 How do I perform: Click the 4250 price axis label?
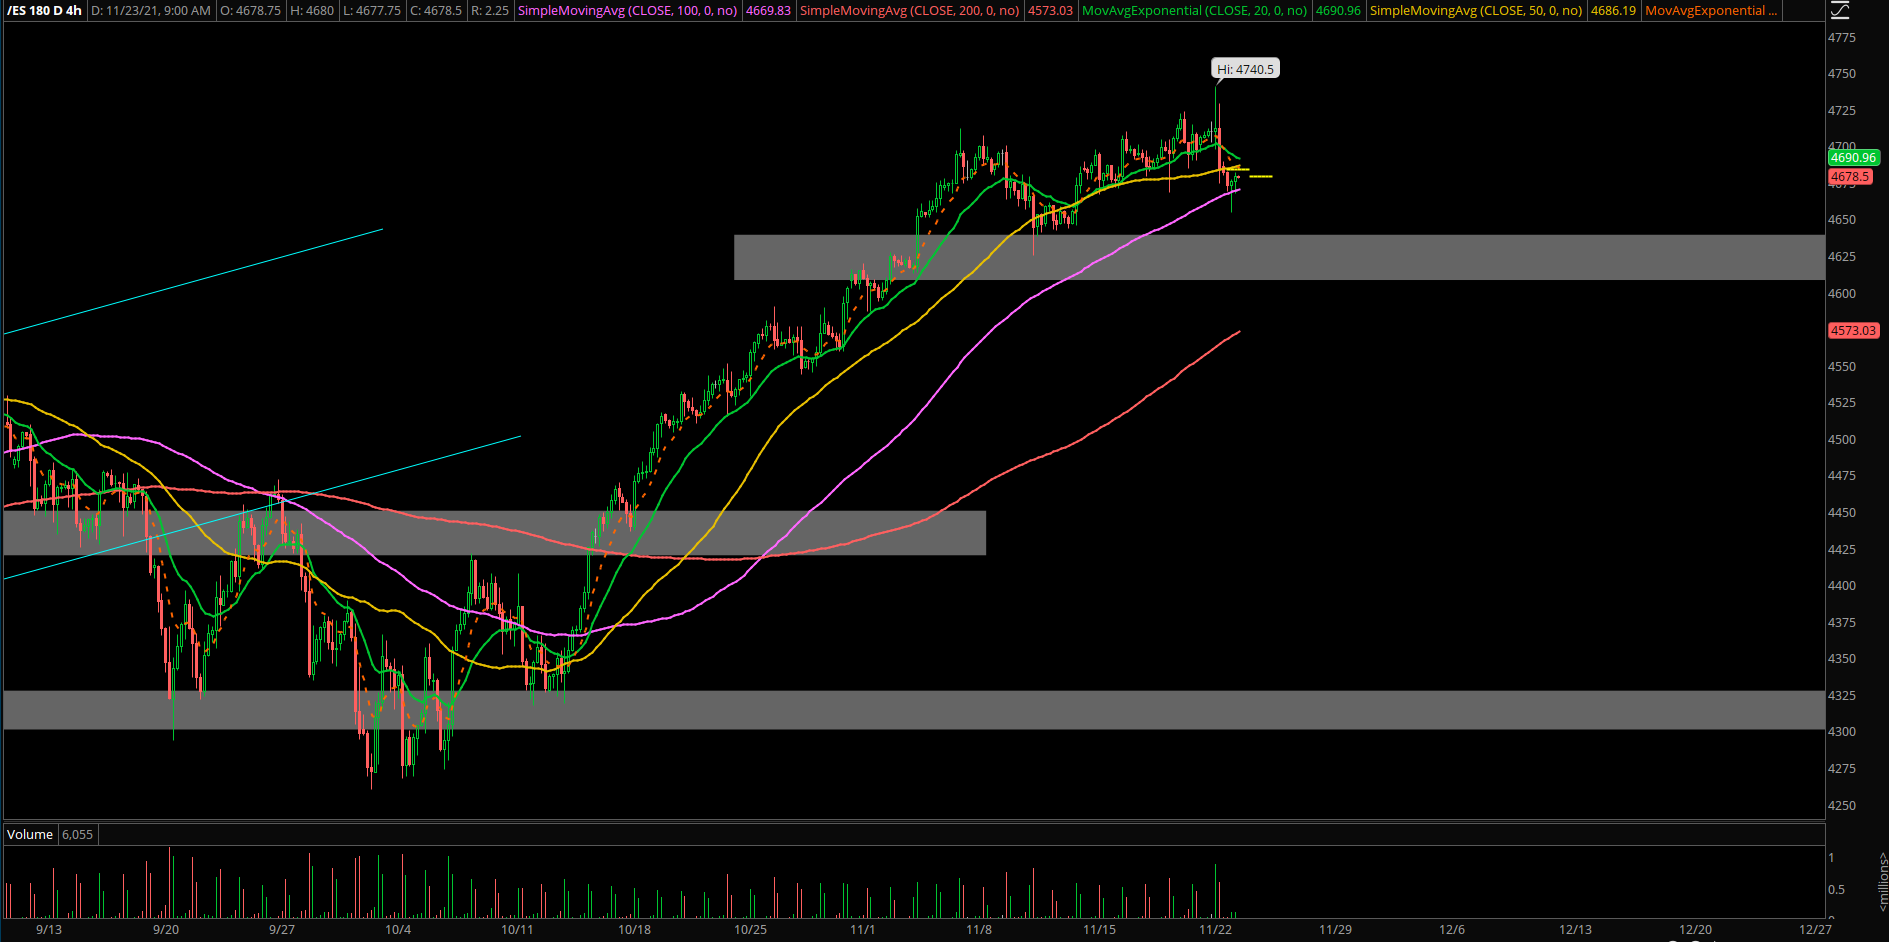point(1842,805)
